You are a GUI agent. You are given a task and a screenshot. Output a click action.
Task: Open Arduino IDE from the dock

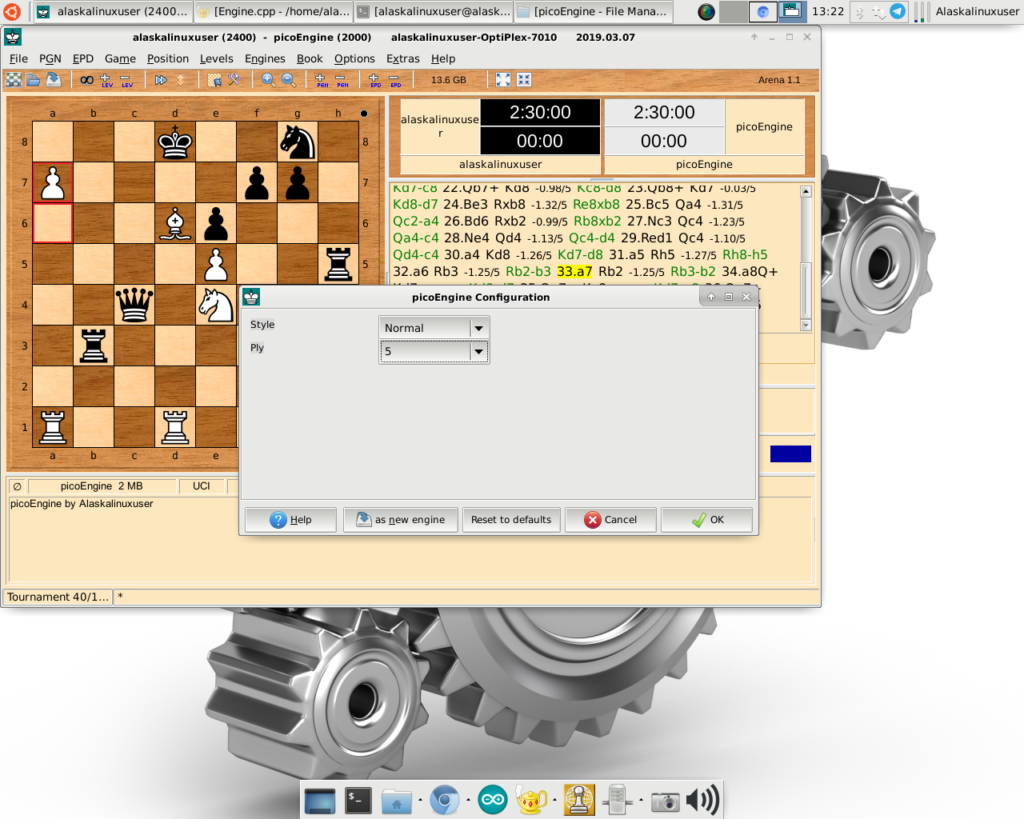tap(492, 800)
